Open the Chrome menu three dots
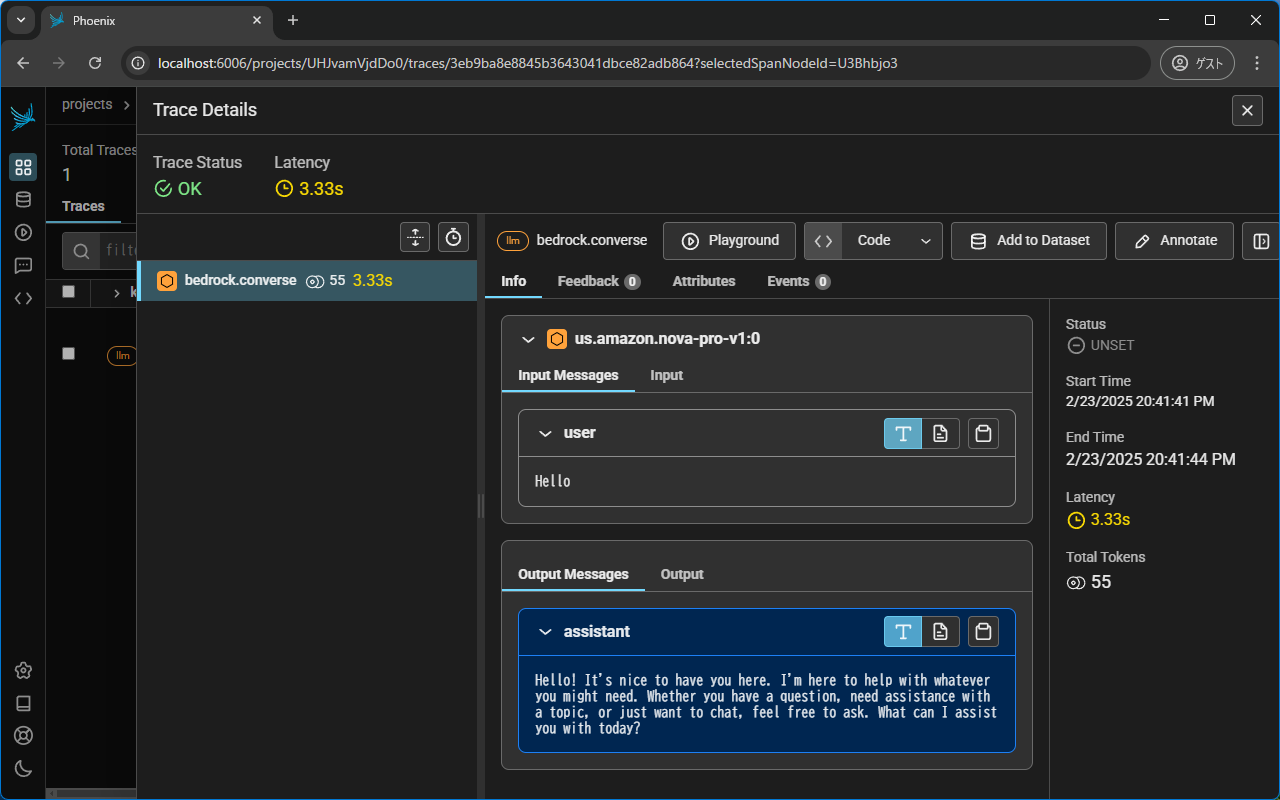The width and height of the screenshot is (1280, 800). pyautogui.click(x=1257, y=63)
